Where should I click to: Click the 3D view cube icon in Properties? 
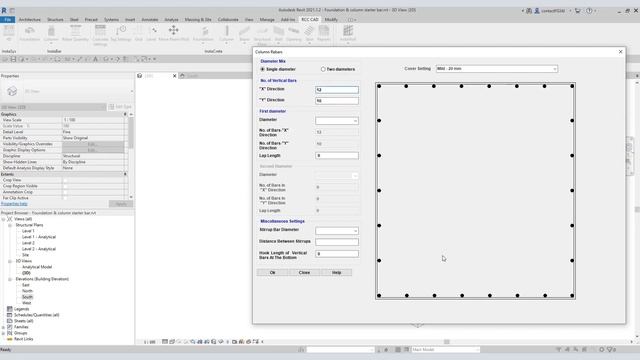[12, 91]
